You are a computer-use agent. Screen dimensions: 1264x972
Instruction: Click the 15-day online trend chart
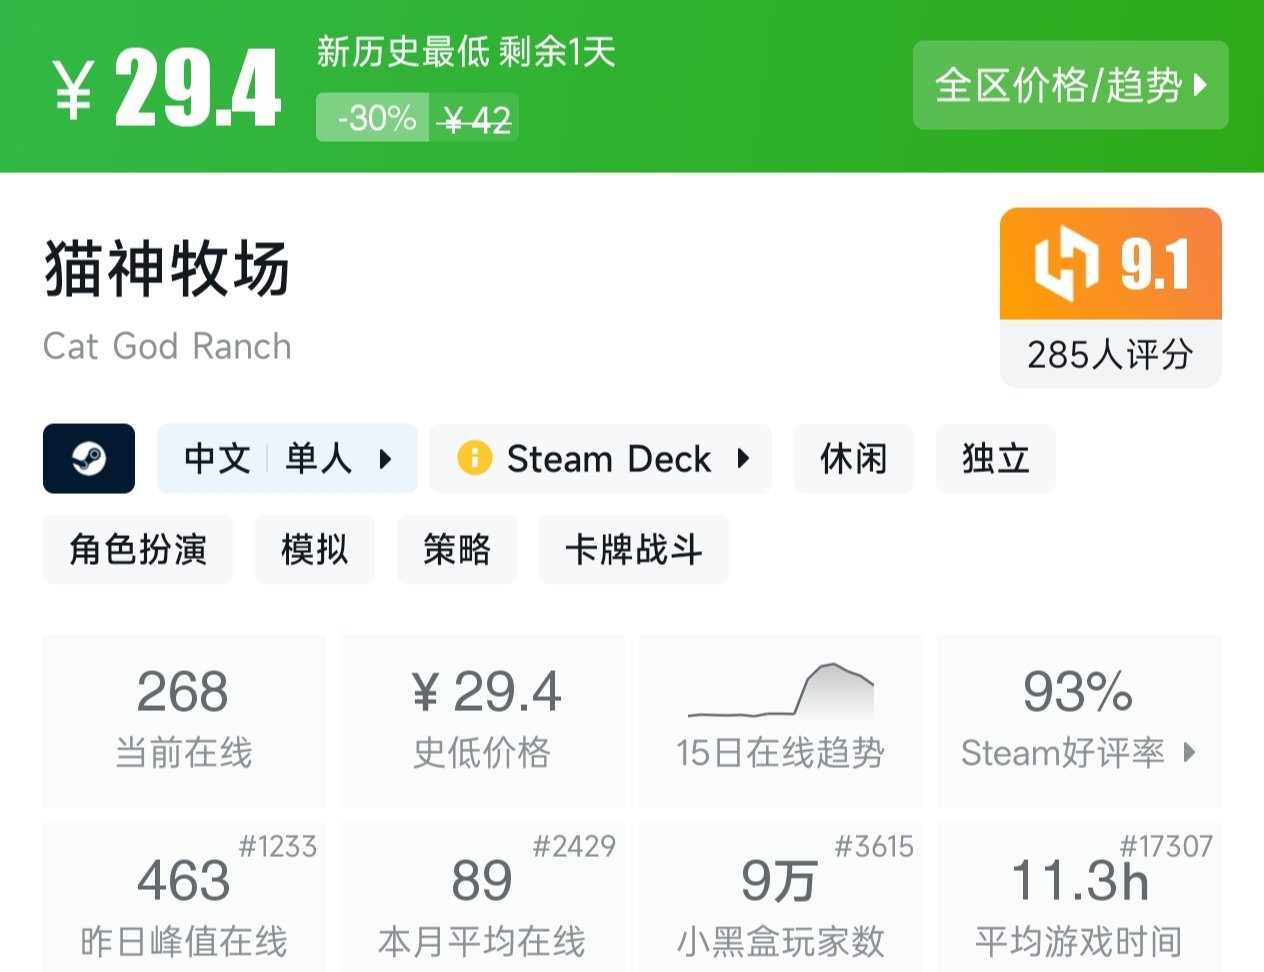coord(781,692)
